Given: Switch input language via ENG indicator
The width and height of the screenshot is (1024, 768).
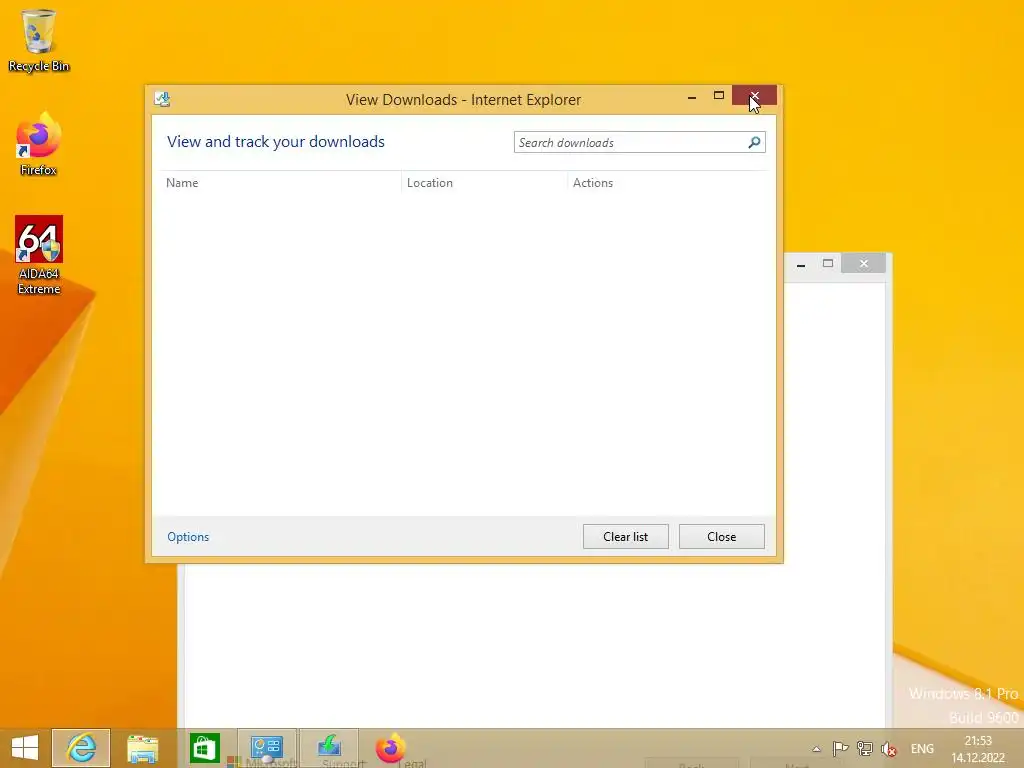Looking at the screenshot, I should click(x=922, y=748).
